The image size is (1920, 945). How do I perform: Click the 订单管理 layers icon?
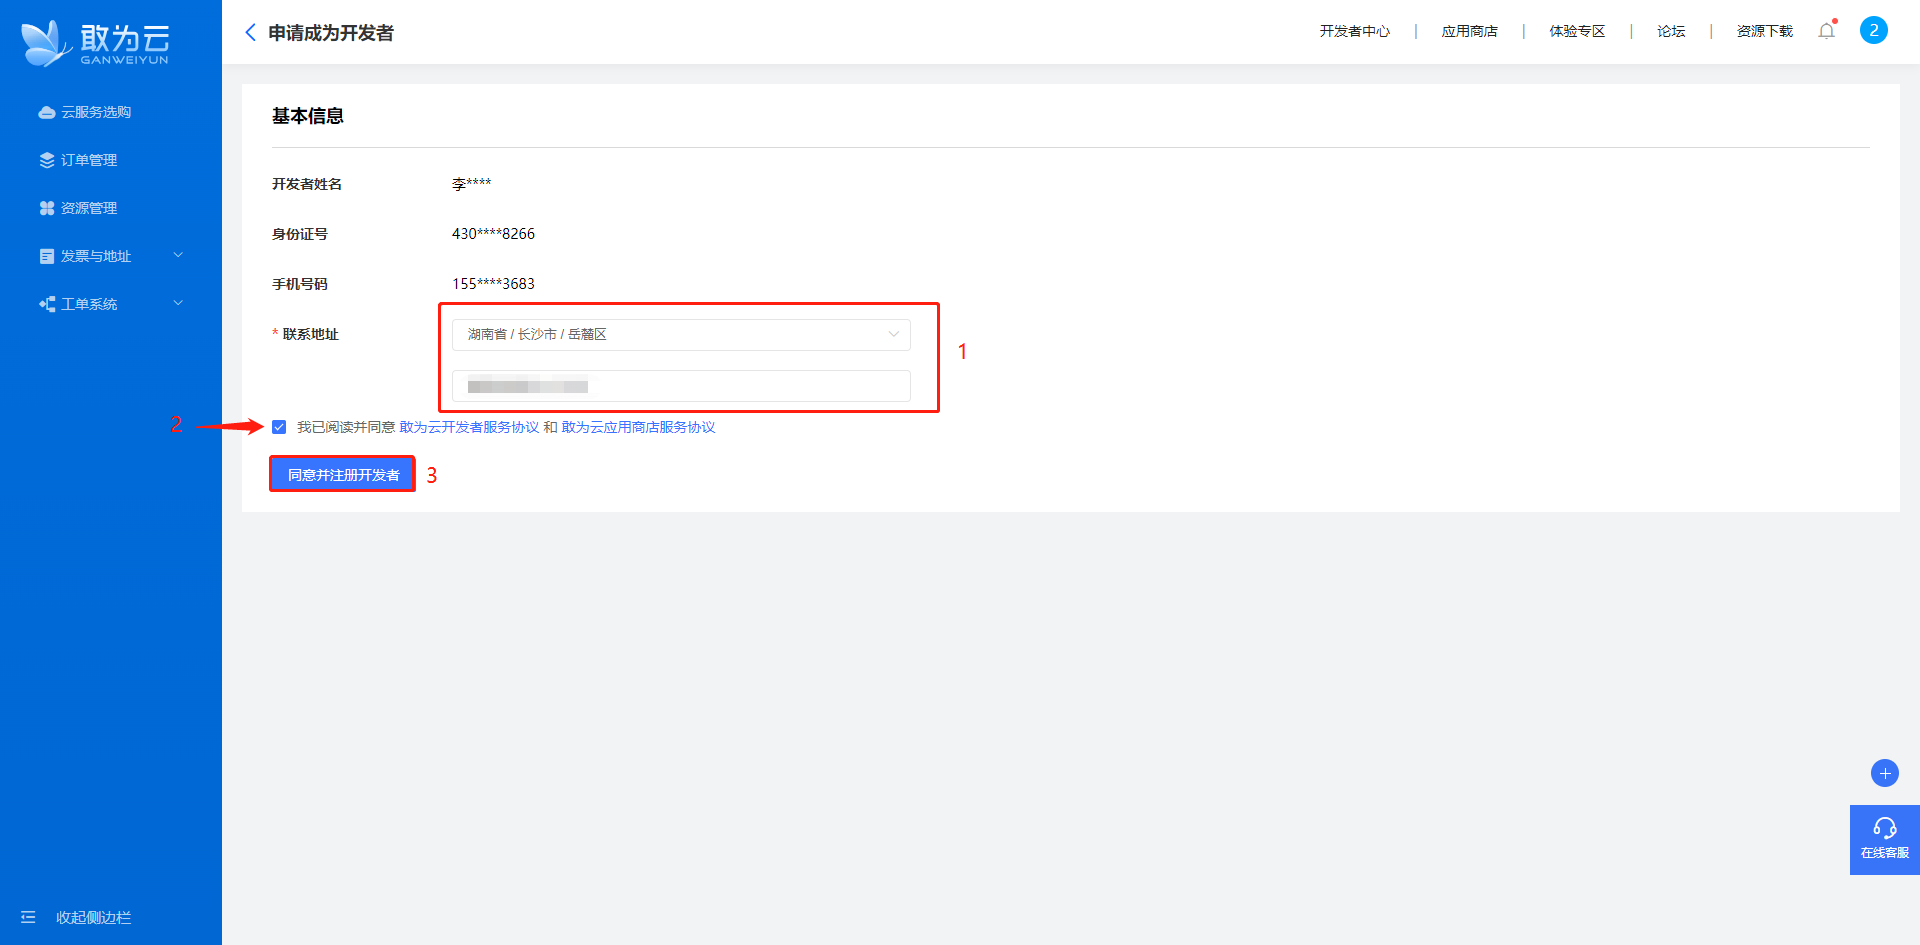pos(47,160)
